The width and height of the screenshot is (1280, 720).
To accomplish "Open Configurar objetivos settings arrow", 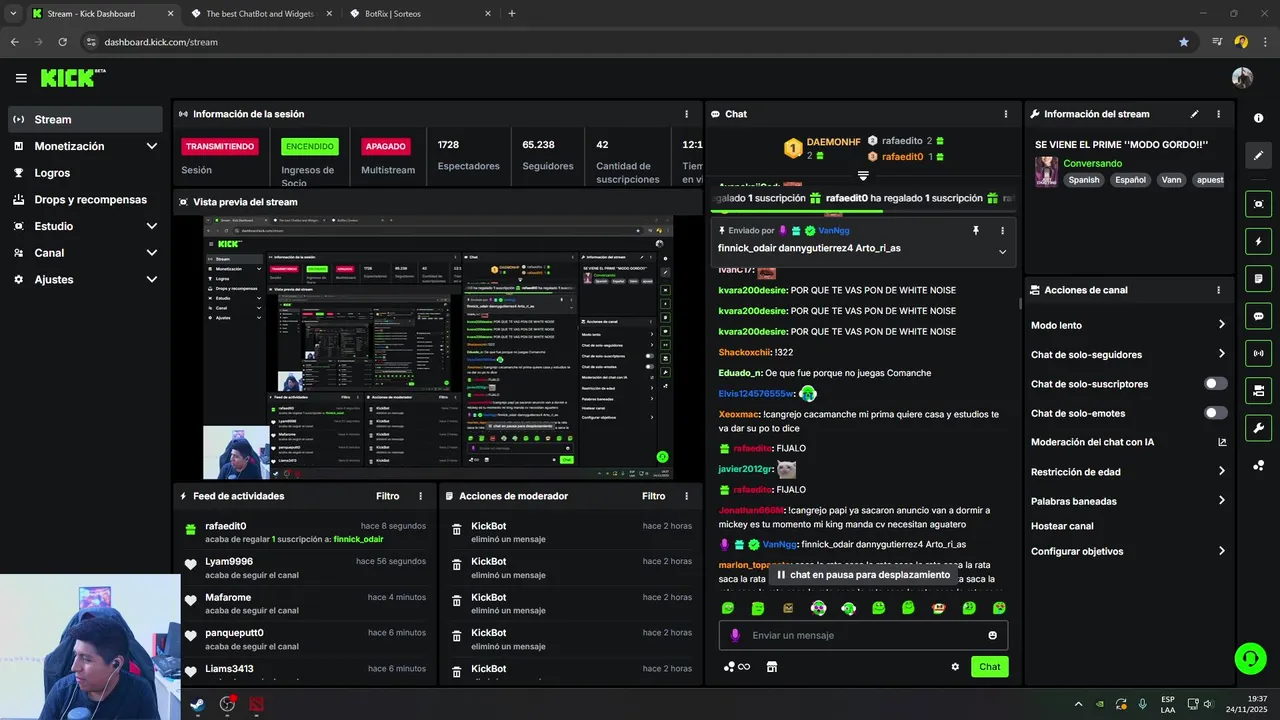I will coord(1221,551).
